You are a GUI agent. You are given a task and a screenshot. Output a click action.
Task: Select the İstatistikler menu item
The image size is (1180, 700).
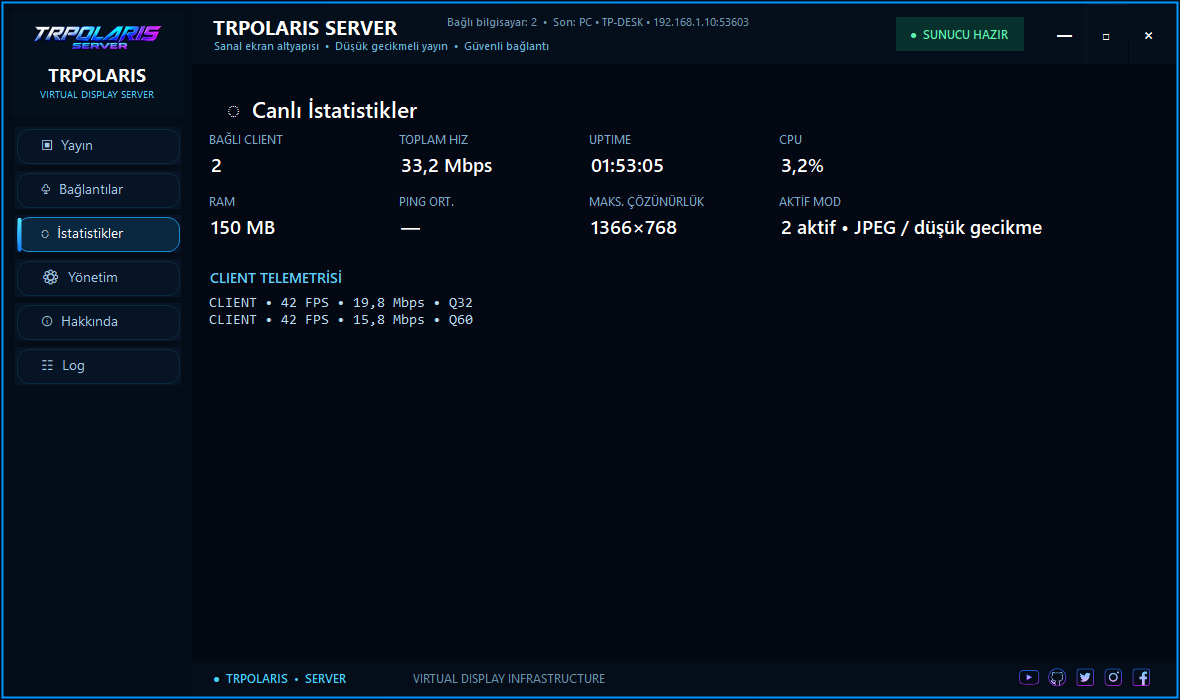pyautogui.click(x=98, y=234)
